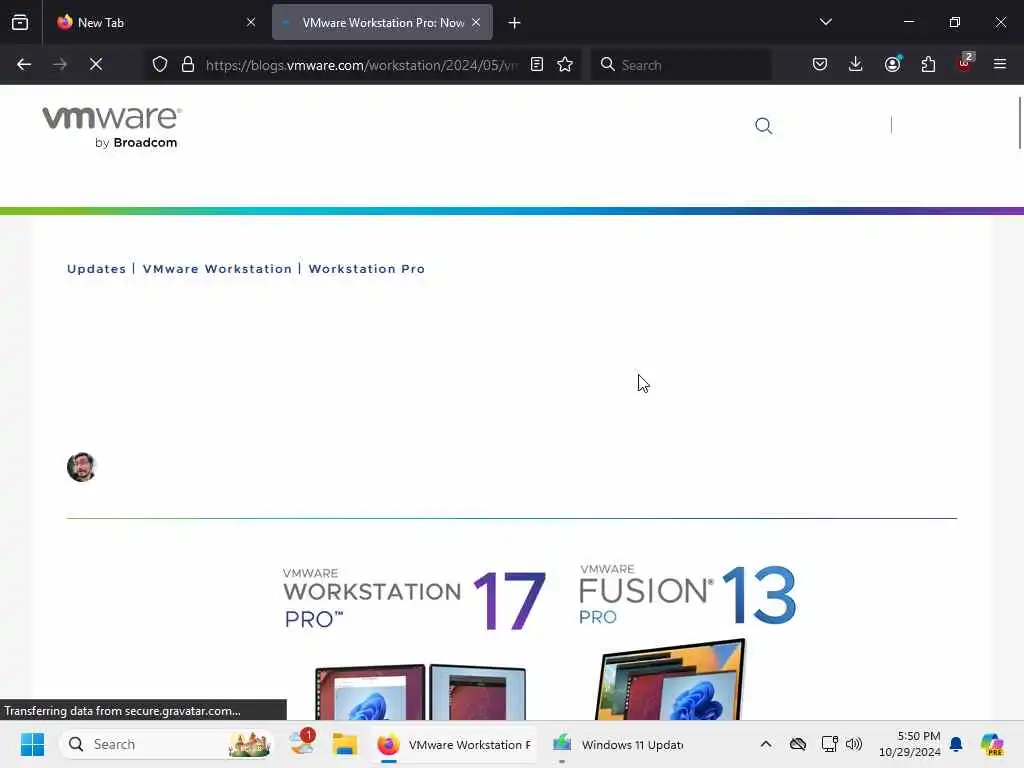Open the tracking protection shield icon

pos(160,65)
